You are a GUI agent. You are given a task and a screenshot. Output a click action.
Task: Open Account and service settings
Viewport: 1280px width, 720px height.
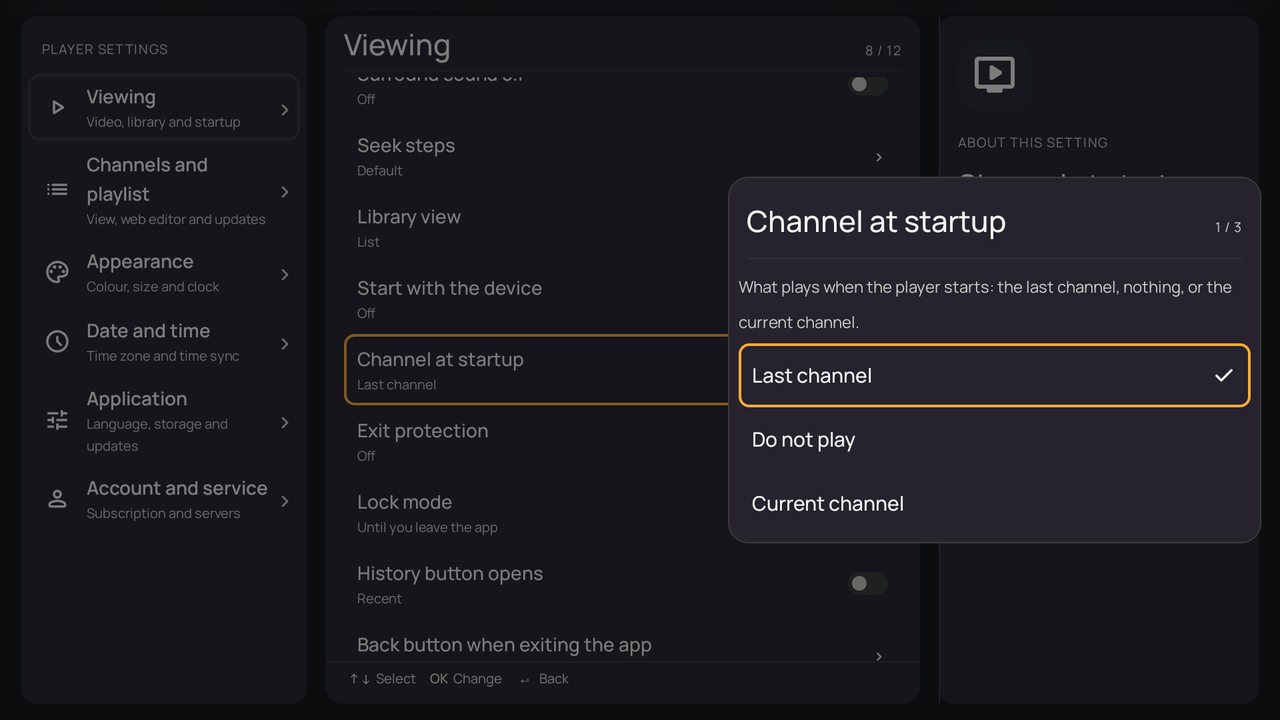[x=164, y=499]
